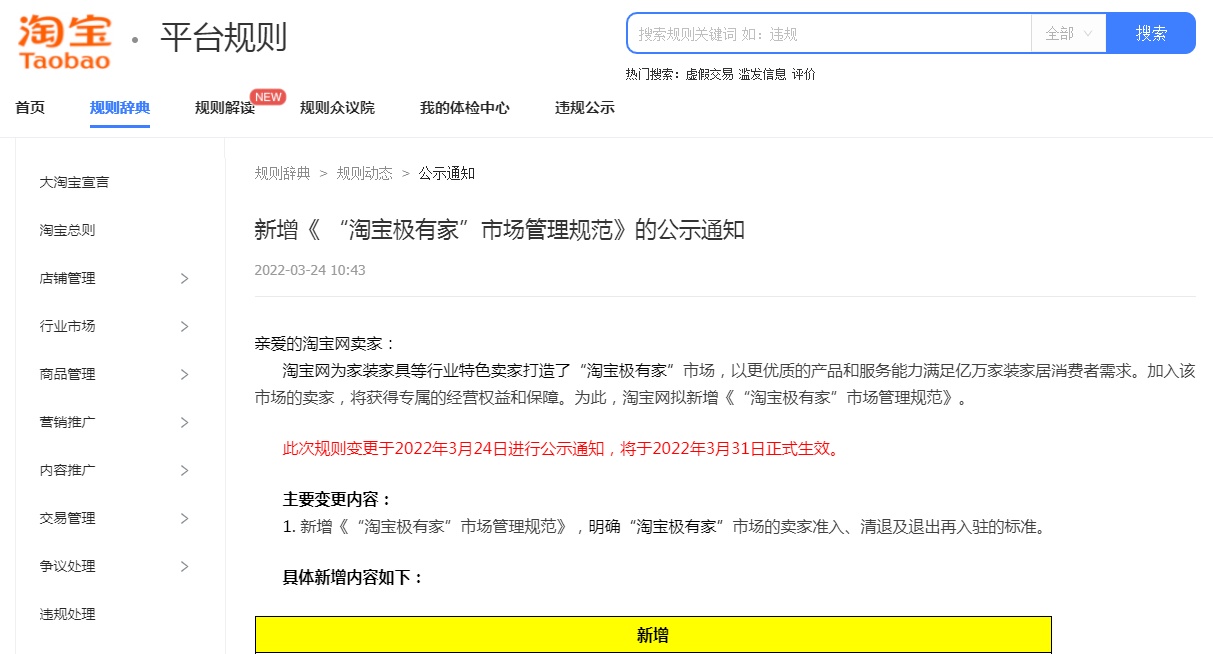Select 店铺管理 in the sidebar
Screen dimensions: 1213x654
(x=68, y=278)
